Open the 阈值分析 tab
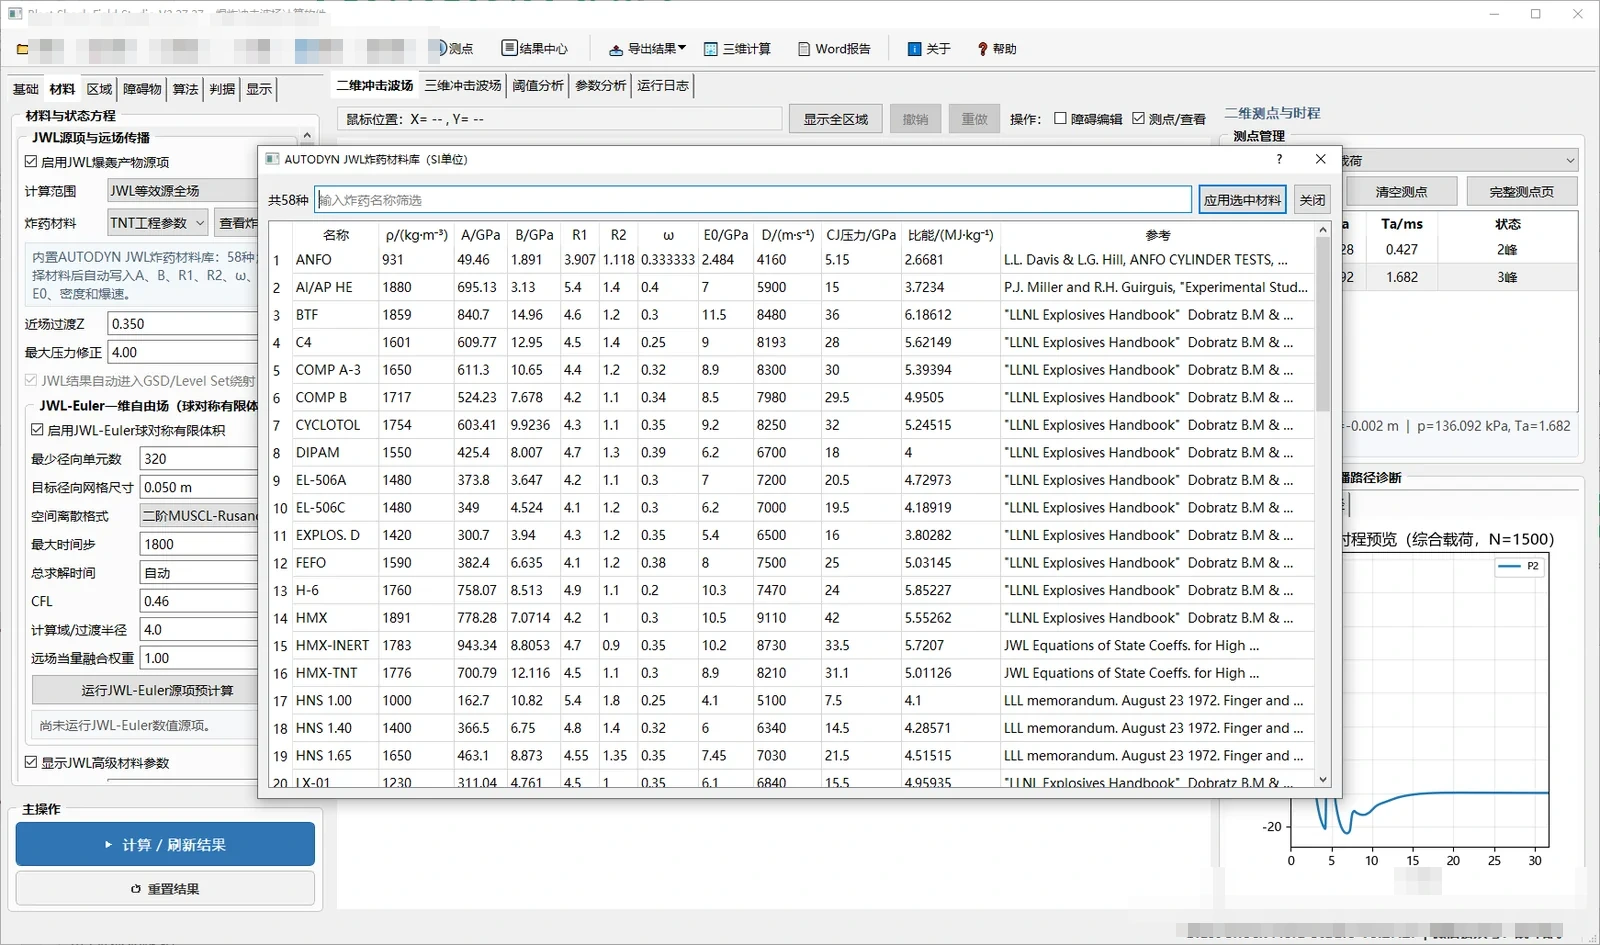Image resolution: width=1600 pixels, height=945 pixels. click(x=538, y=86)
